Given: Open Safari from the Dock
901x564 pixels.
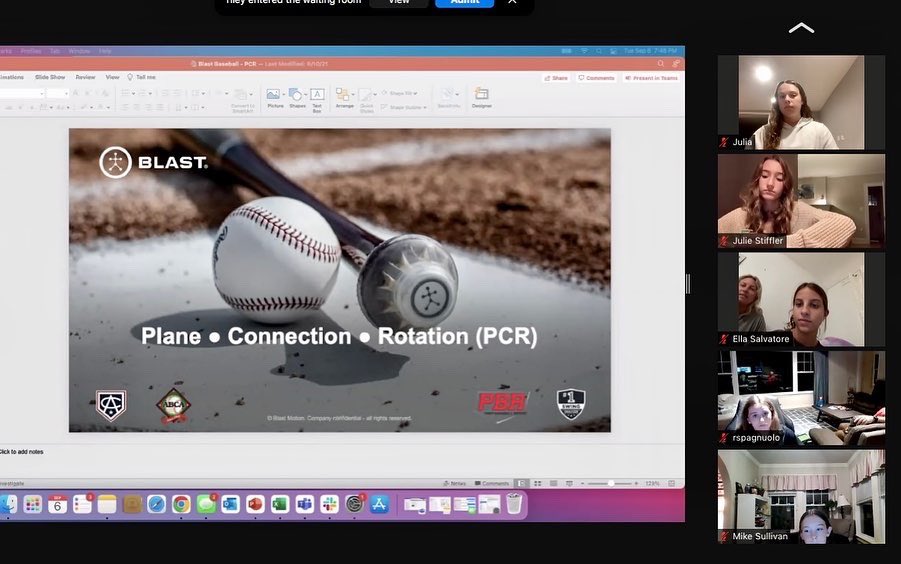Looking at the screenshot, I should tap(156, 504).
